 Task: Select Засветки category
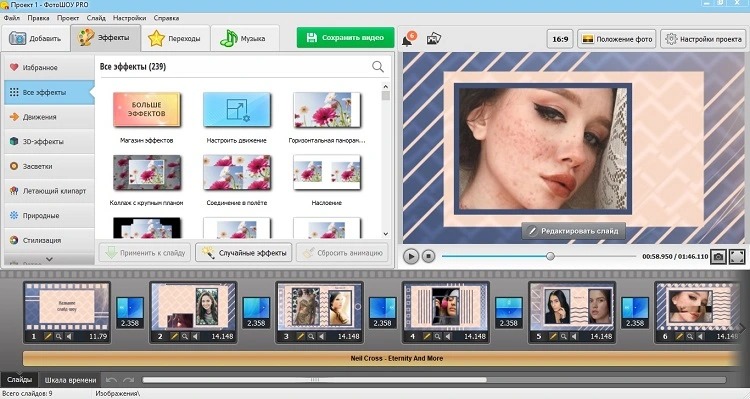tap(49, 166)
